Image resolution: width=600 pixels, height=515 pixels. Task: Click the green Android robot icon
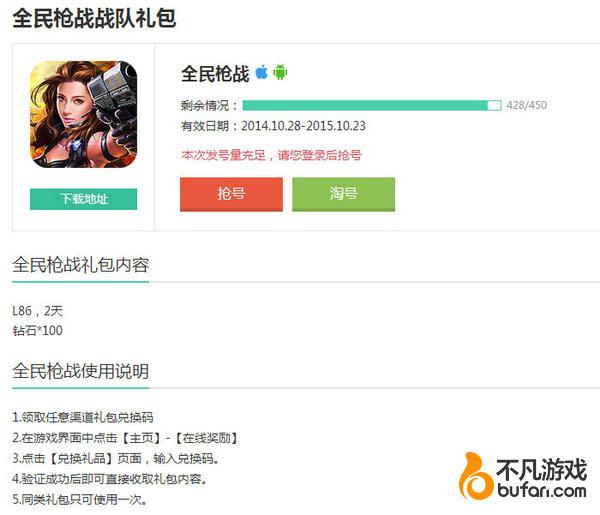tap(280, 72)
